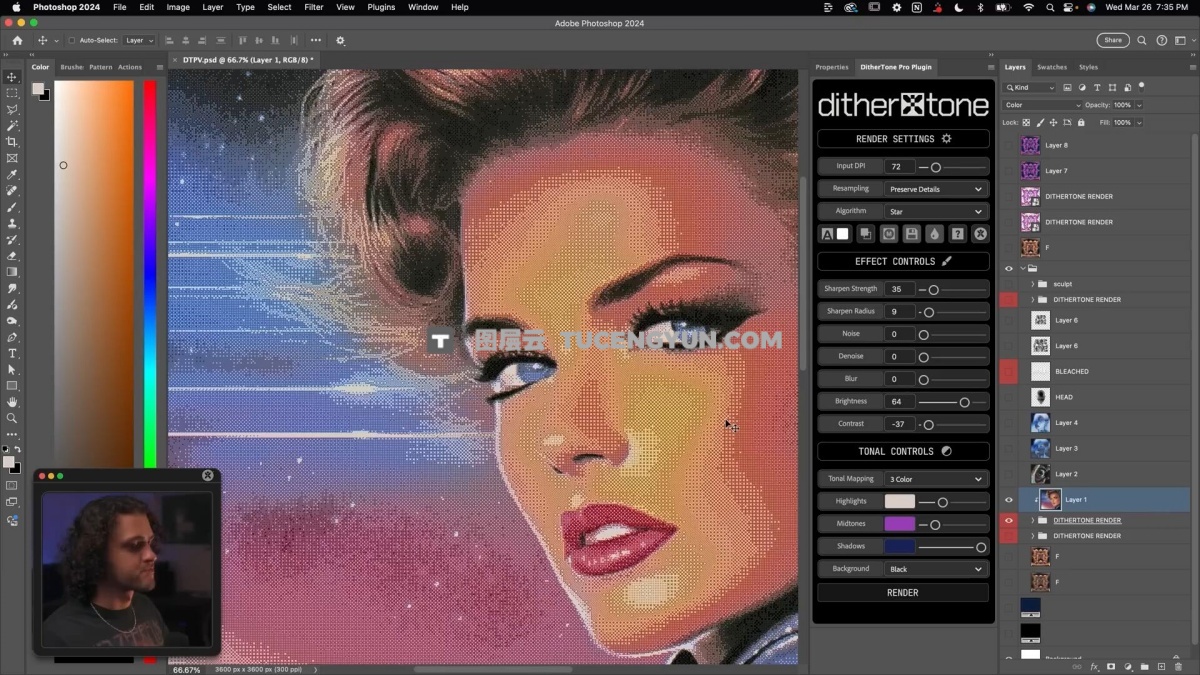The width and height of the screenshot is (1200, 675).
Task: Switch to the Properties tab
Action: click(832, 67)
